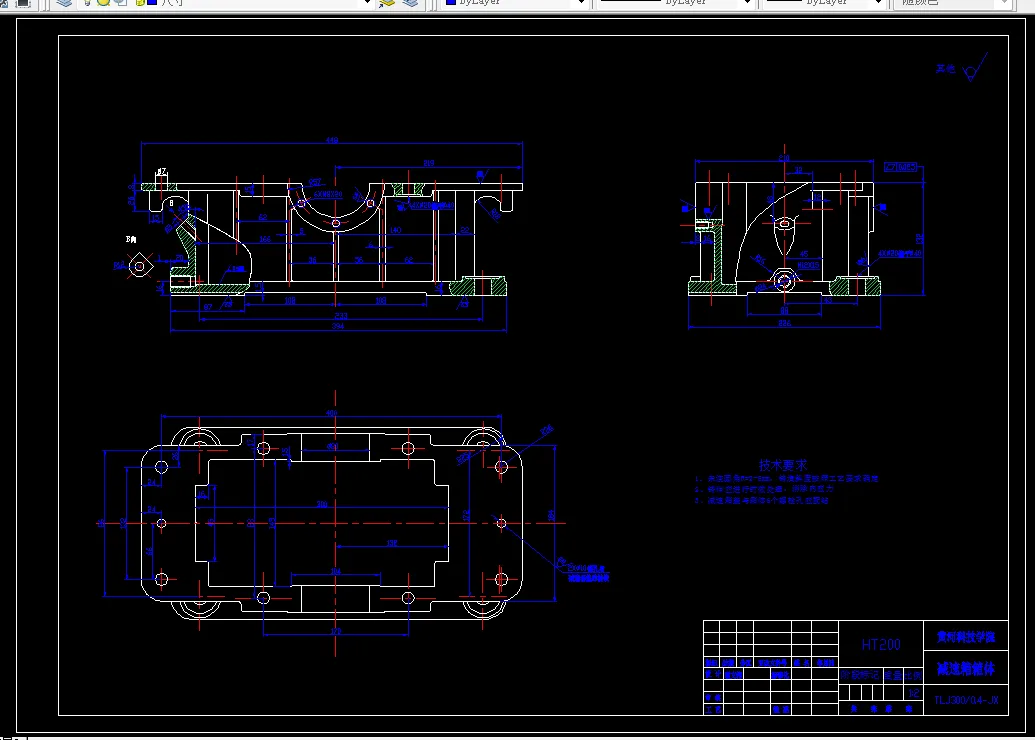Viewport: 1035px width, 740px height.
Task: Select the 技术要求 heading text
Action: point(783,465)
